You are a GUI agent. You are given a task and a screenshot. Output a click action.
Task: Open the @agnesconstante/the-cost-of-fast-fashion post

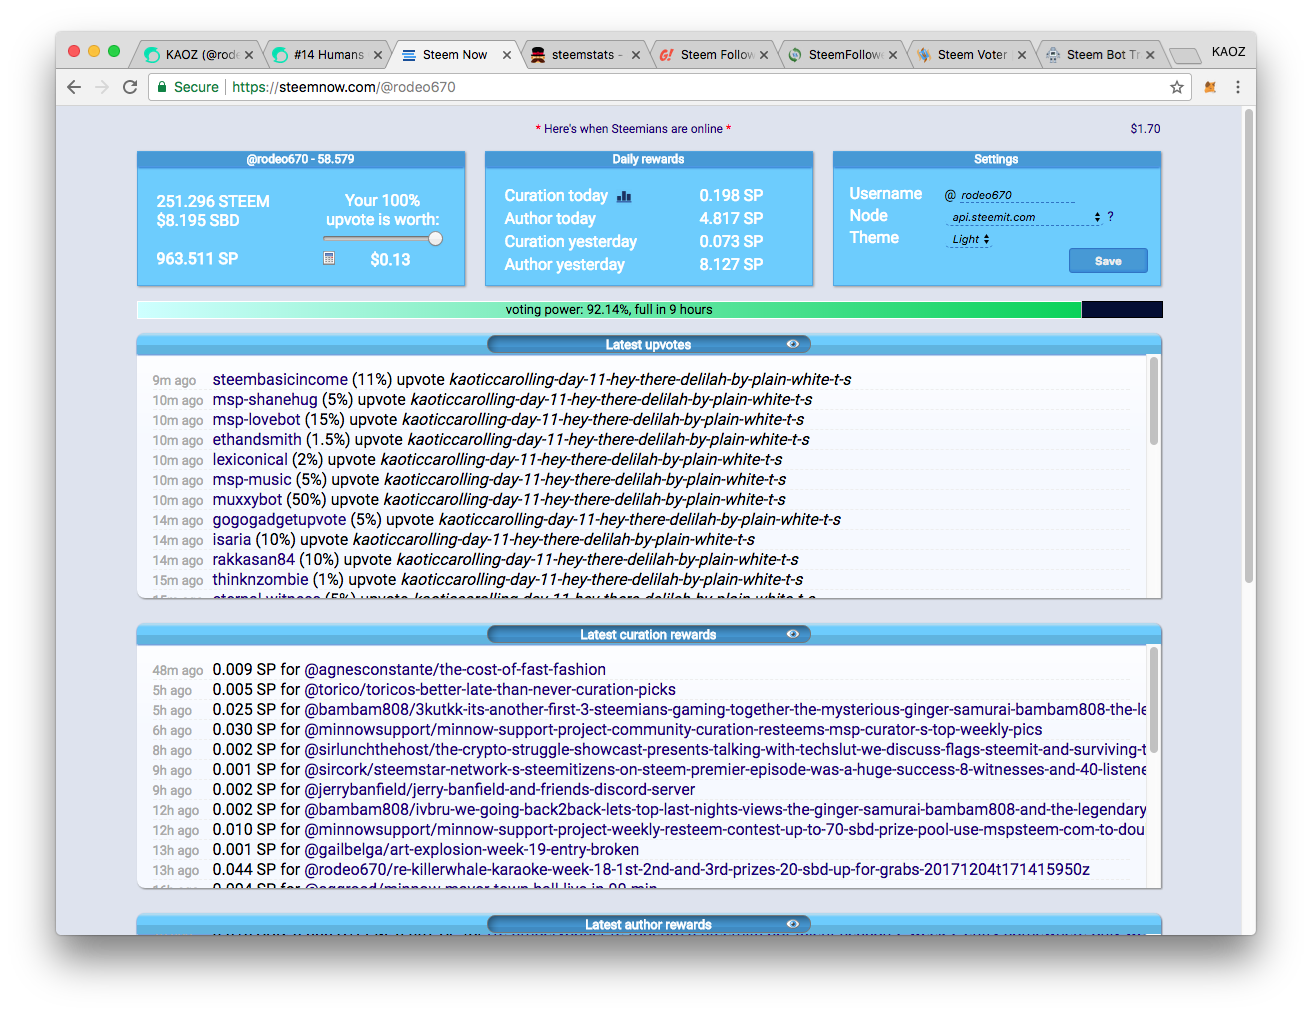455,670
